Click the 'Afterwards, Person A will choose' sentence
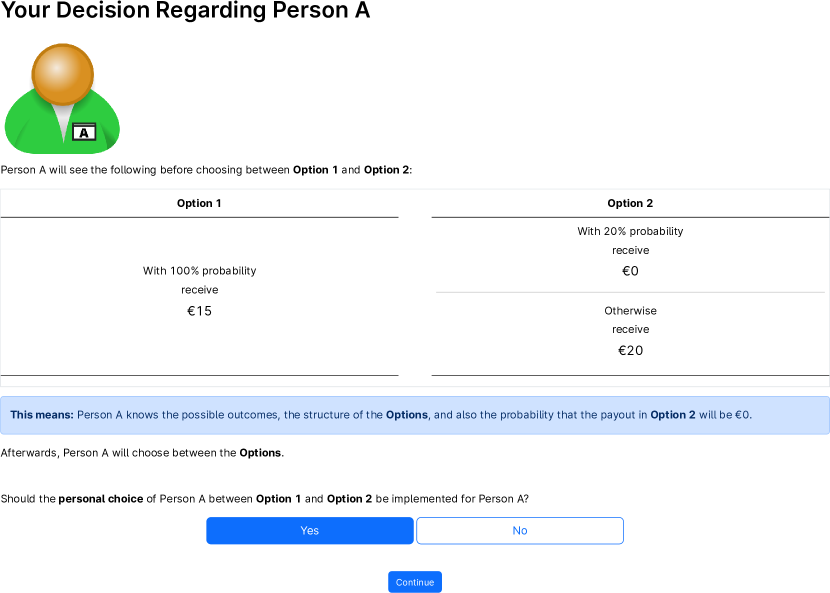This screenshot has width=830, height=593. point(142,453)
